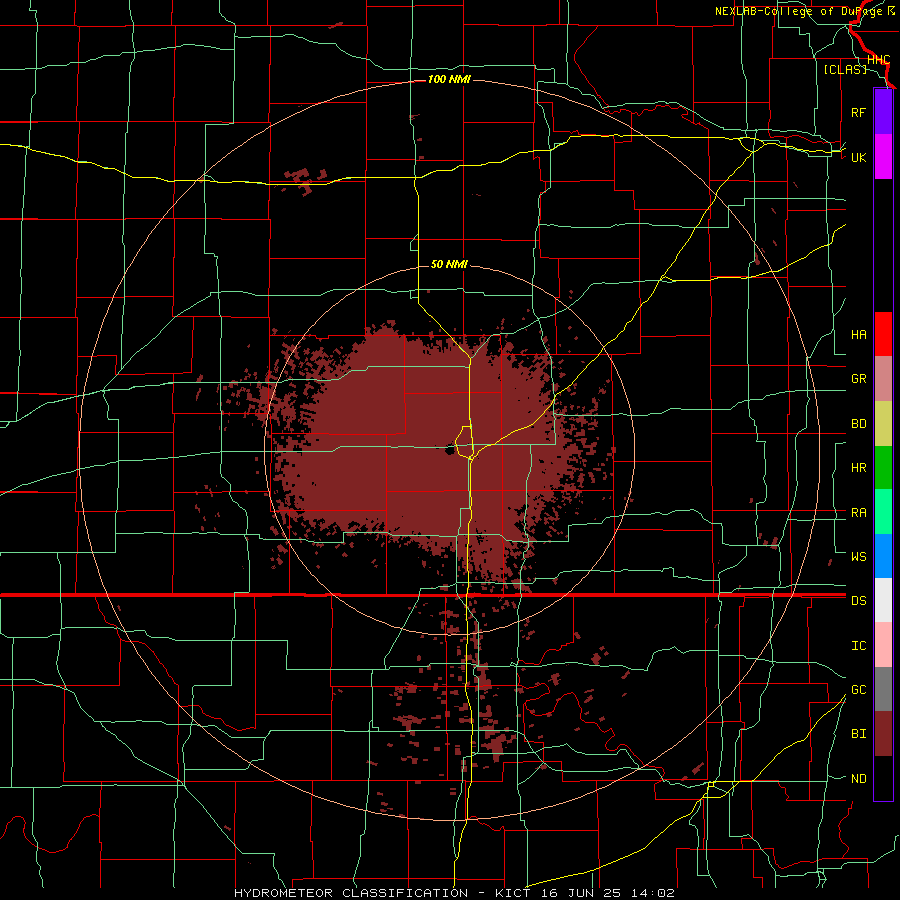900x900 pixels.
Task: Click the "UK" legend label text
Action: [x=858, y=157]
